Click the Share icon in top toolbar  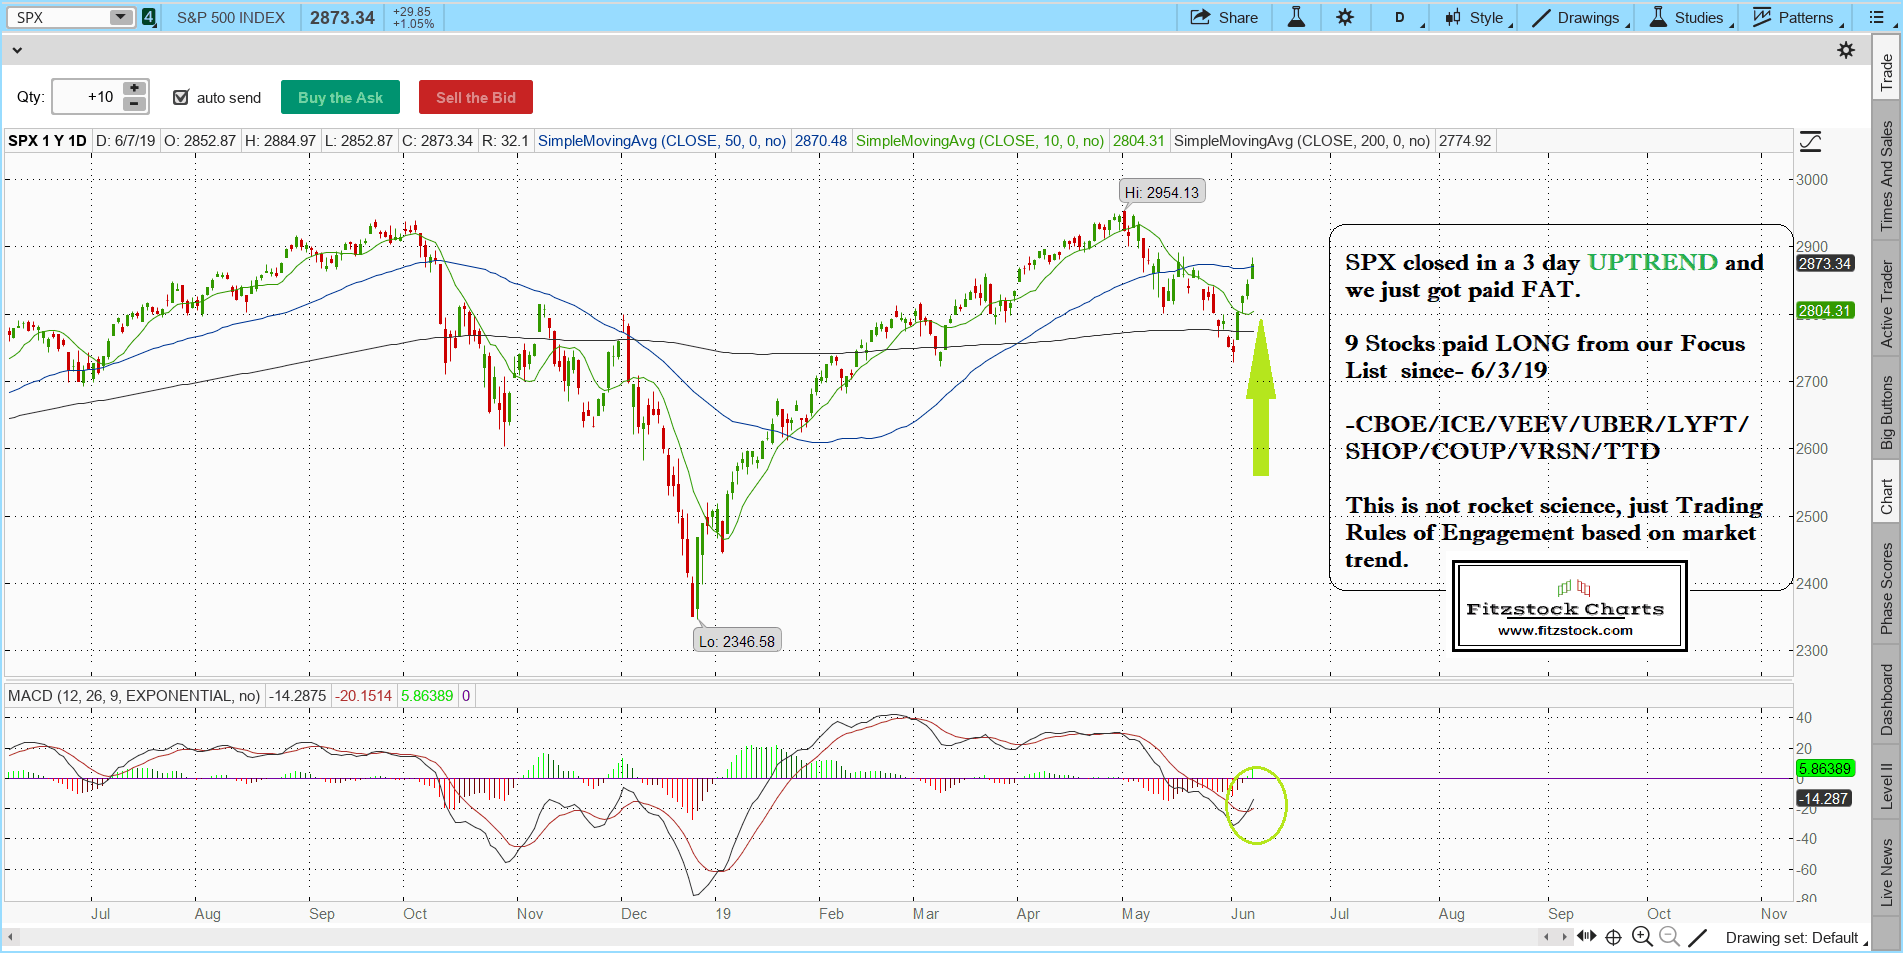click(x=1201, y=18)
